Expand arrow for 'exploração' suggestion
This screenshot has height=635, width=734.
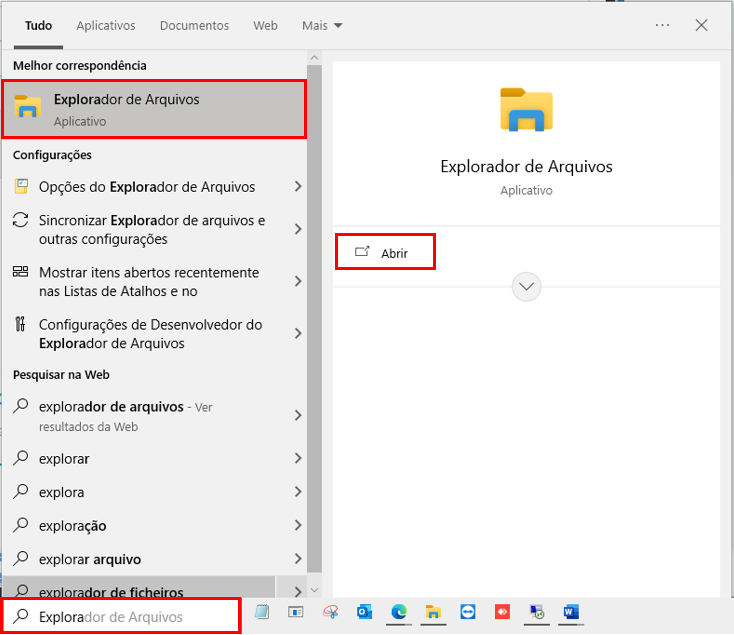click(x=298, y=525)
